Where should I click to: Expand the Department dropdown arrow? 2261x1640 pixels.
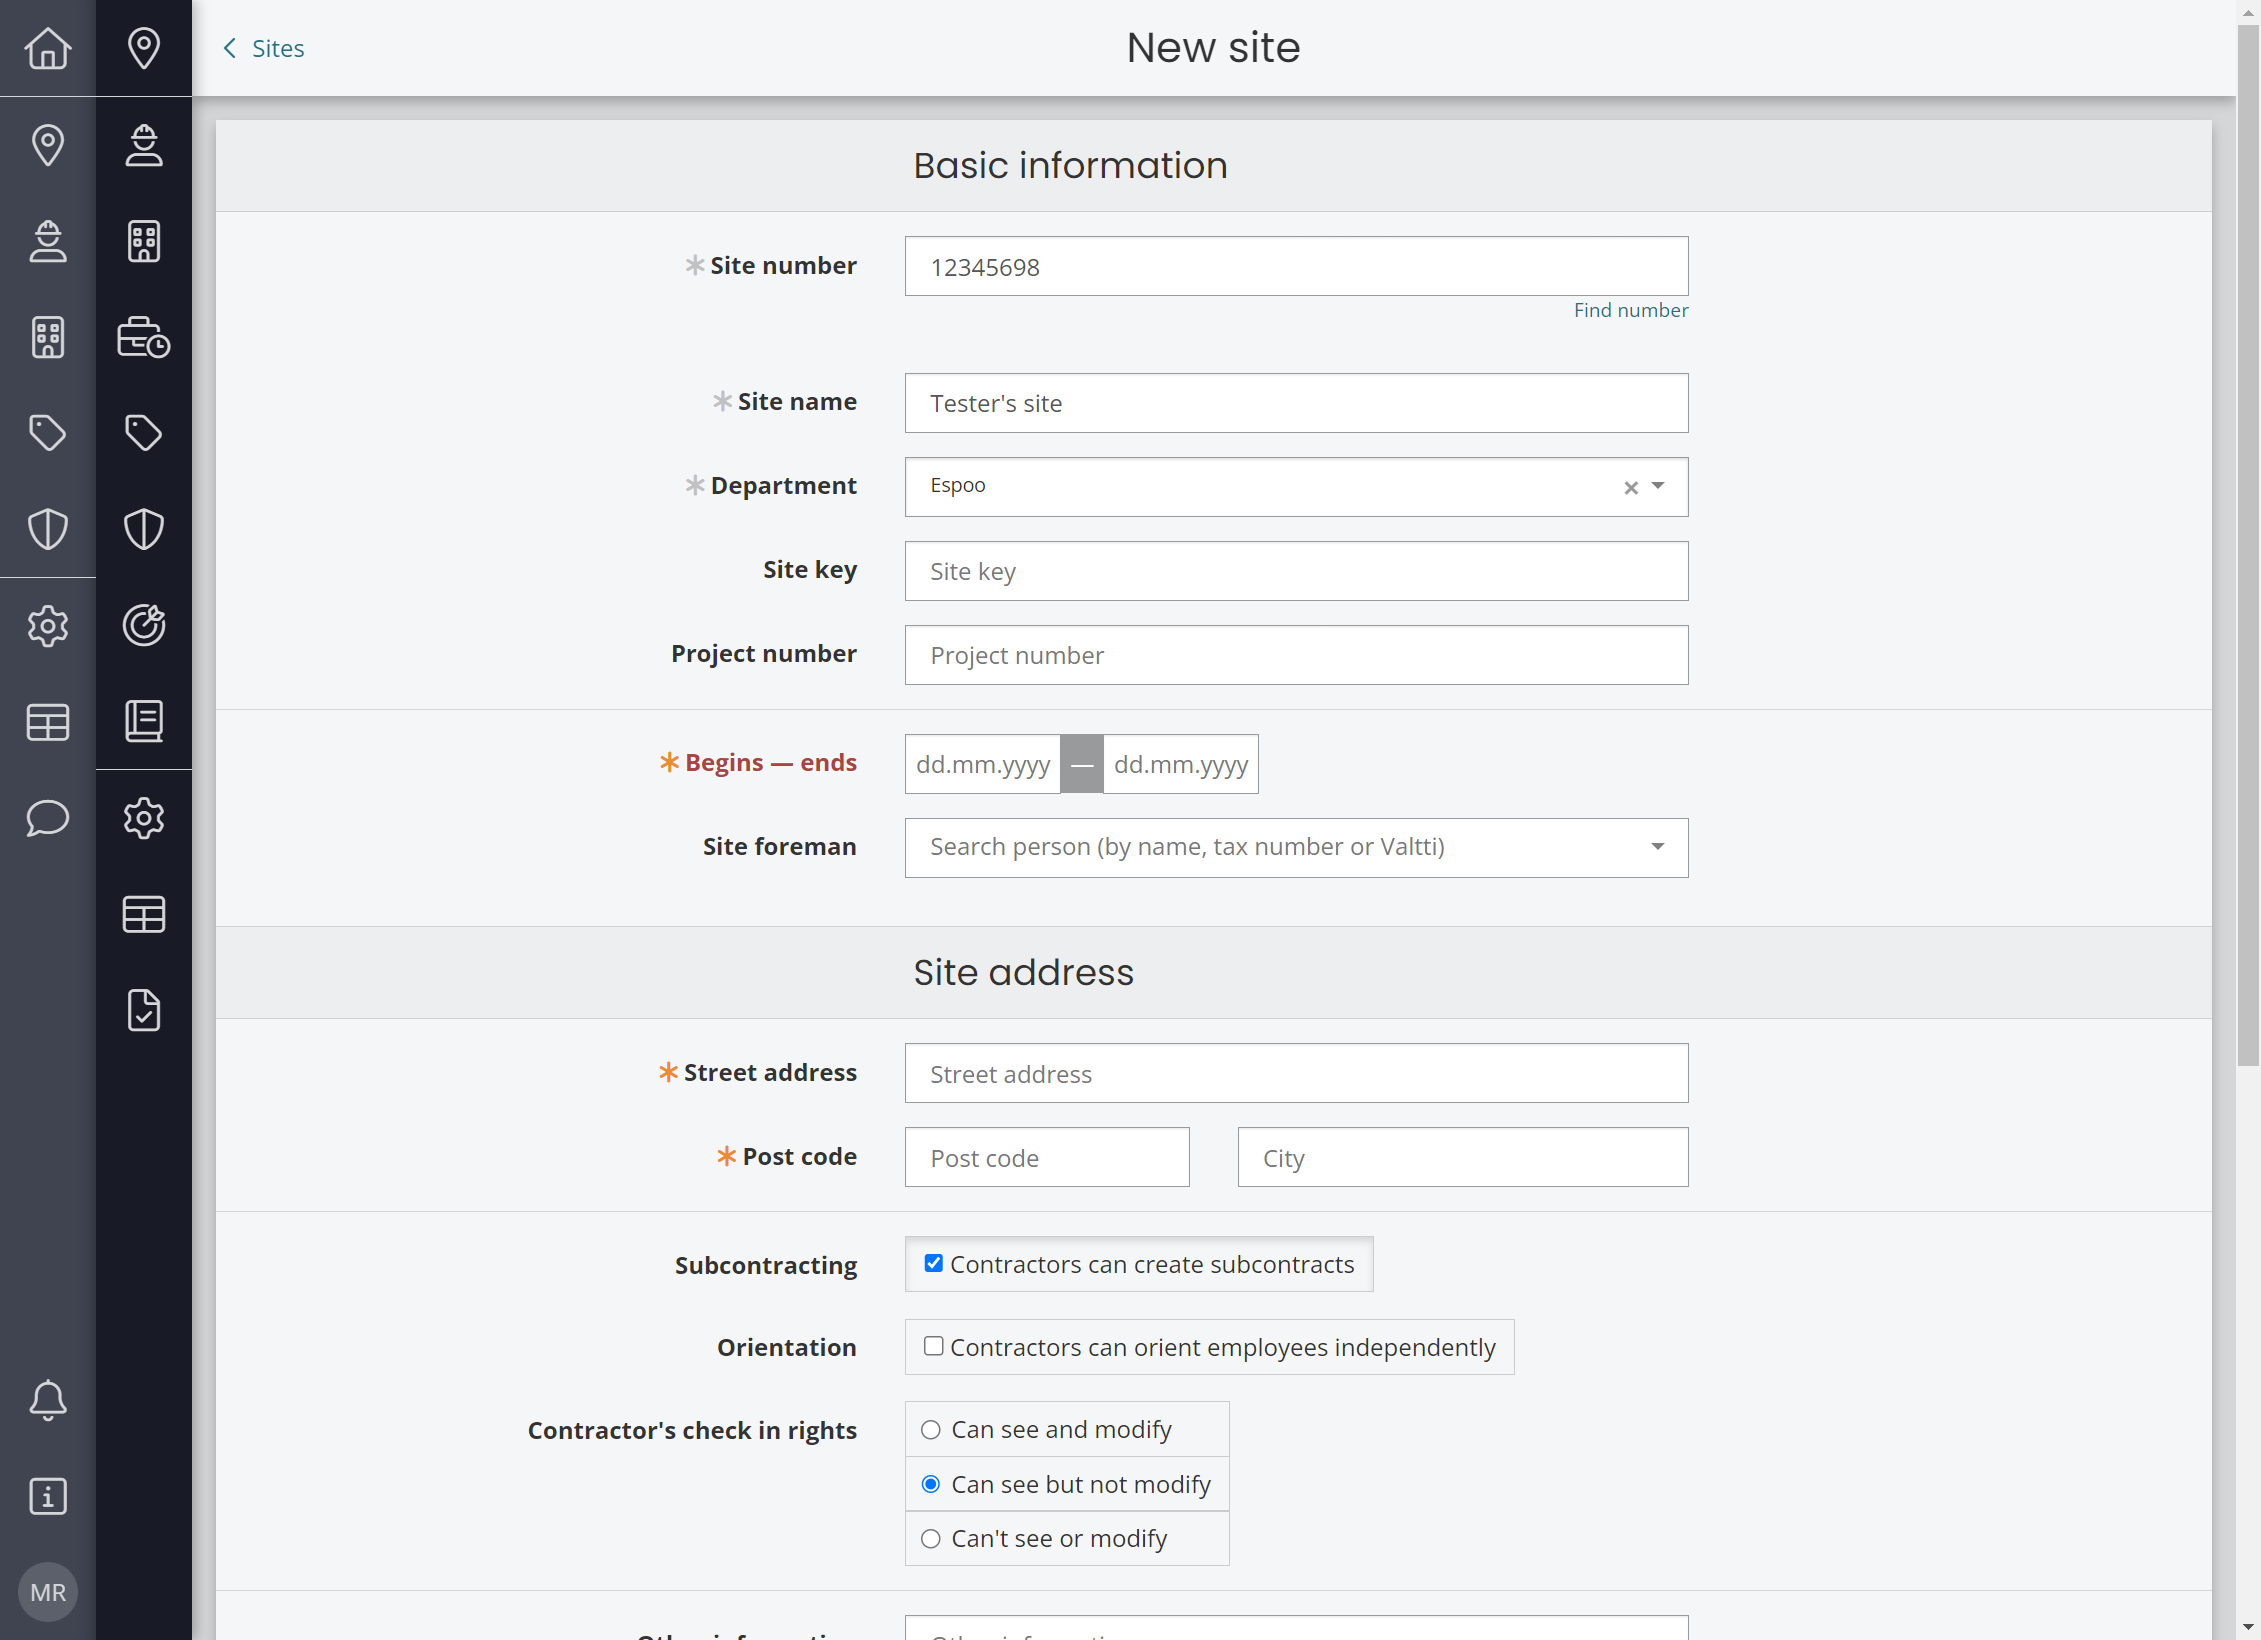[x=1658, y=486]
